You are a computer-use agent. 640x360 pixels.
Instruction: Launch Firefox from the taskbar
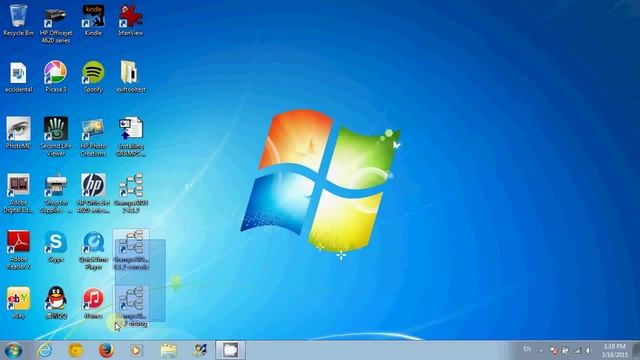point(106,350)
